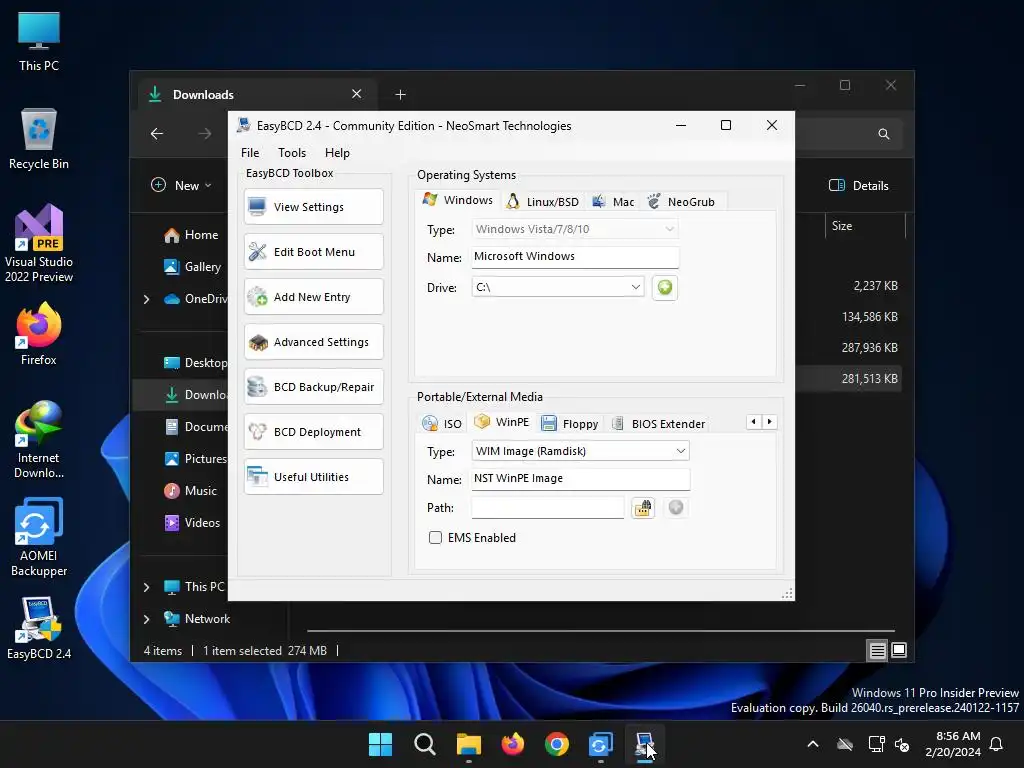1024x768 pixels.
Task: Click the search icon in File Explorer
Action: click(884, 134)
